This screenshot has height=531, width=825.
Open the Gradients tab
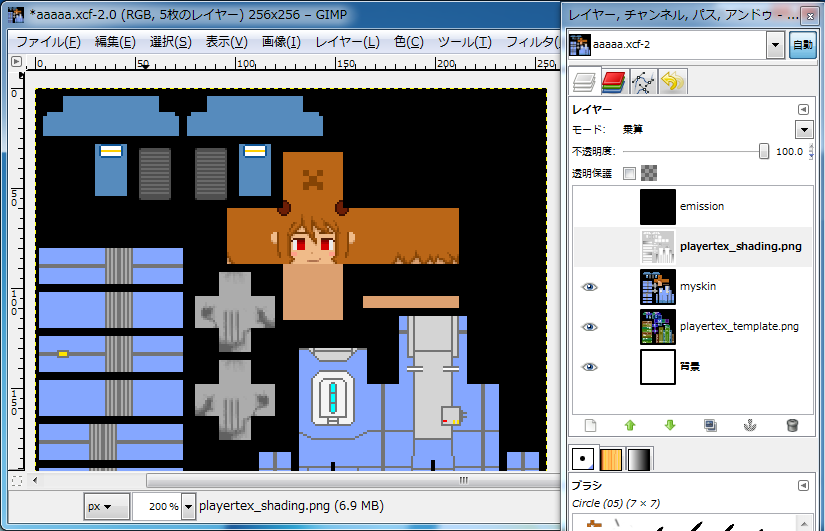tap(639, 459)
